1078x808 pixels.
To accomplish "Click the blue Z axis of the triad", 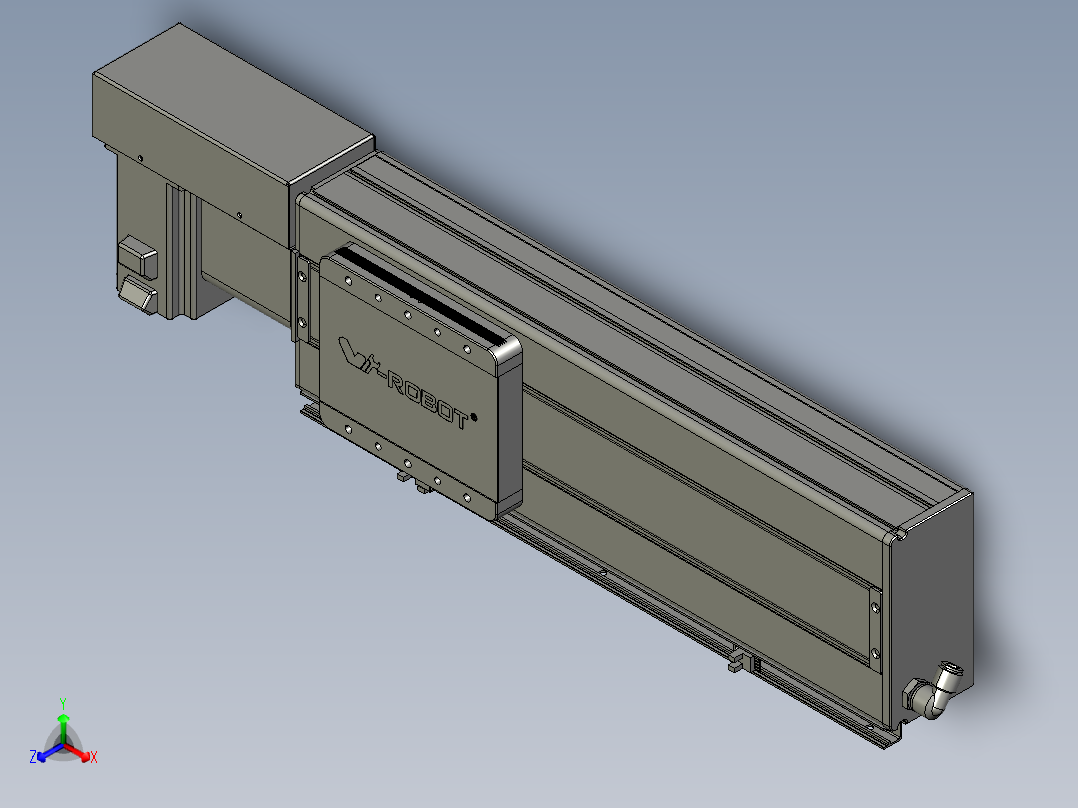I will coord(45,754).
